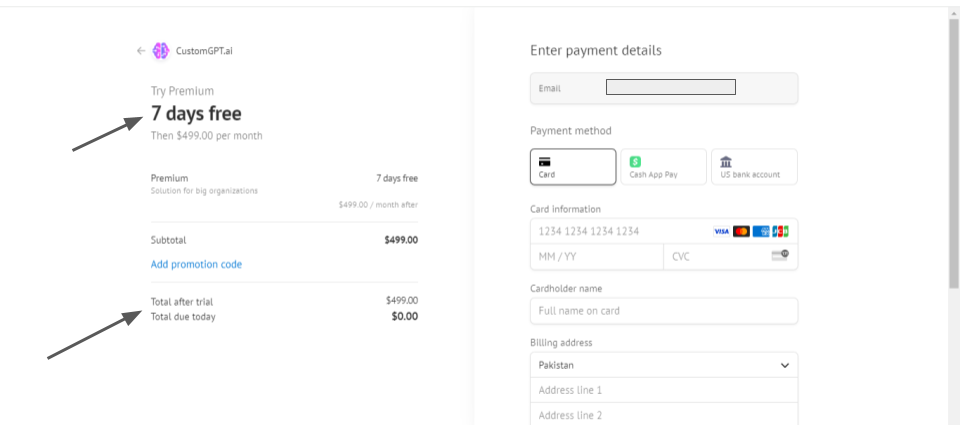Click the page vertical scrollbar
Screen dimensions: 960x425
[x=953, y=150]
